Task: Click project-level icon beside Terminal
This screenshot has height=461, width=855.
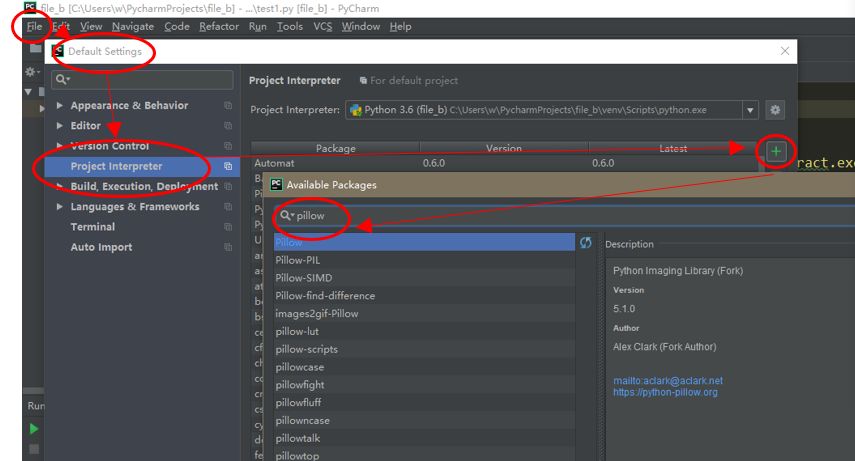Action: pos(228,227)
